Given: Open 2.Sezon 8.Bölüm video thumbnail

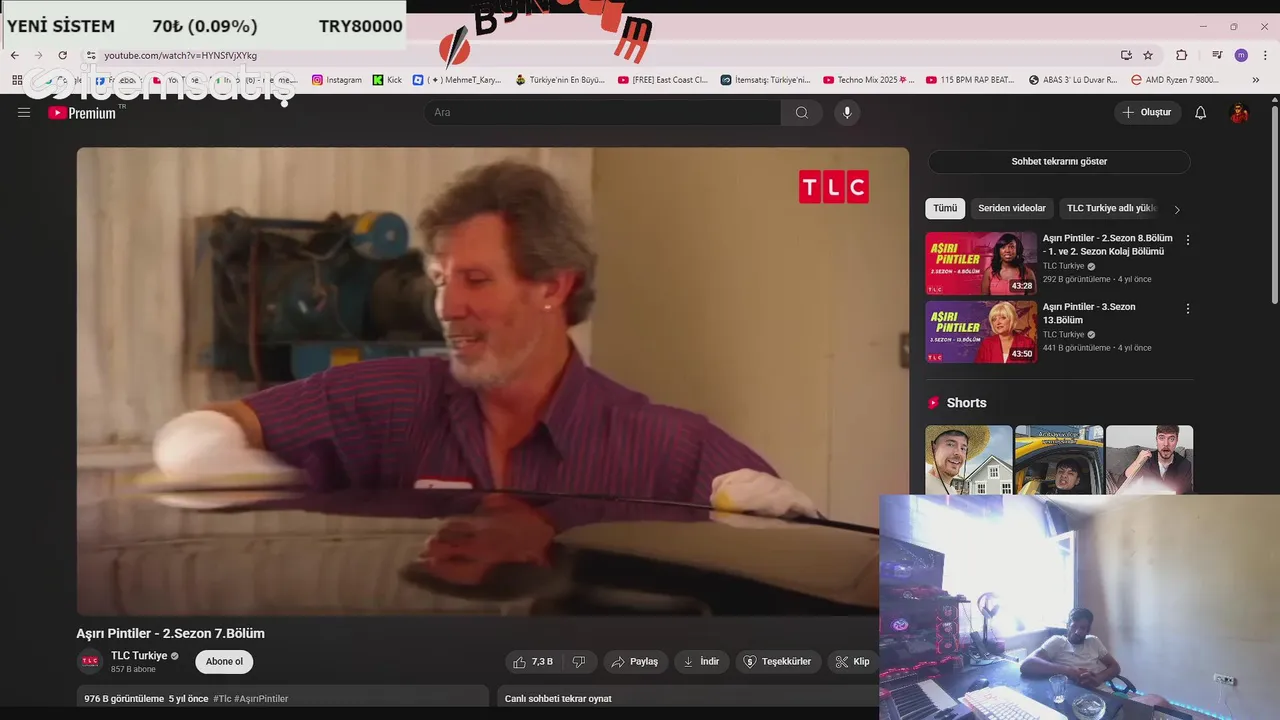Looking at the screenshot, I should (x=981, y=263).
